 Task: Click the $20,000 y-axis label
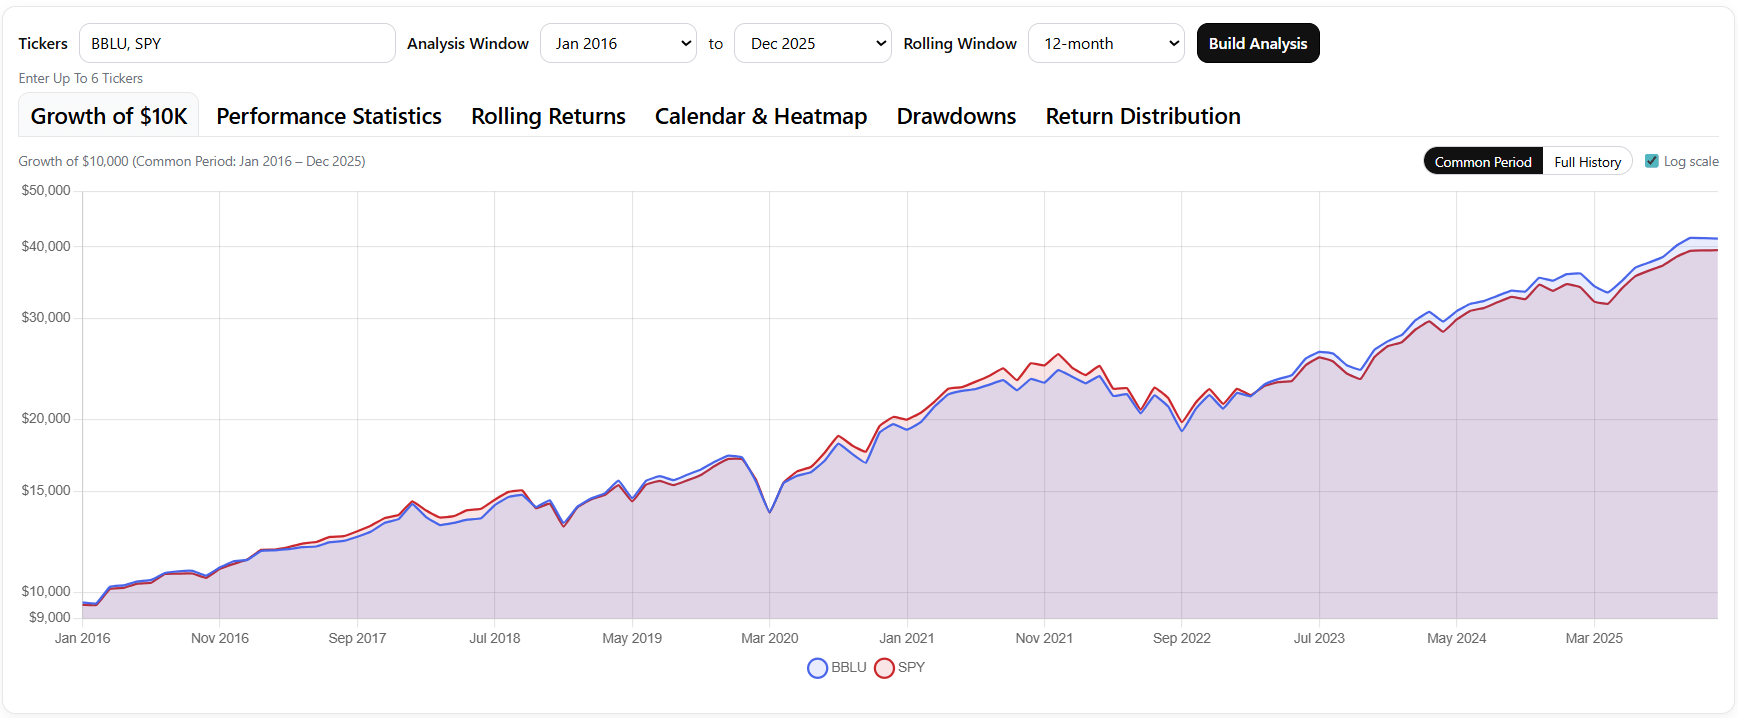coord(46,418)
